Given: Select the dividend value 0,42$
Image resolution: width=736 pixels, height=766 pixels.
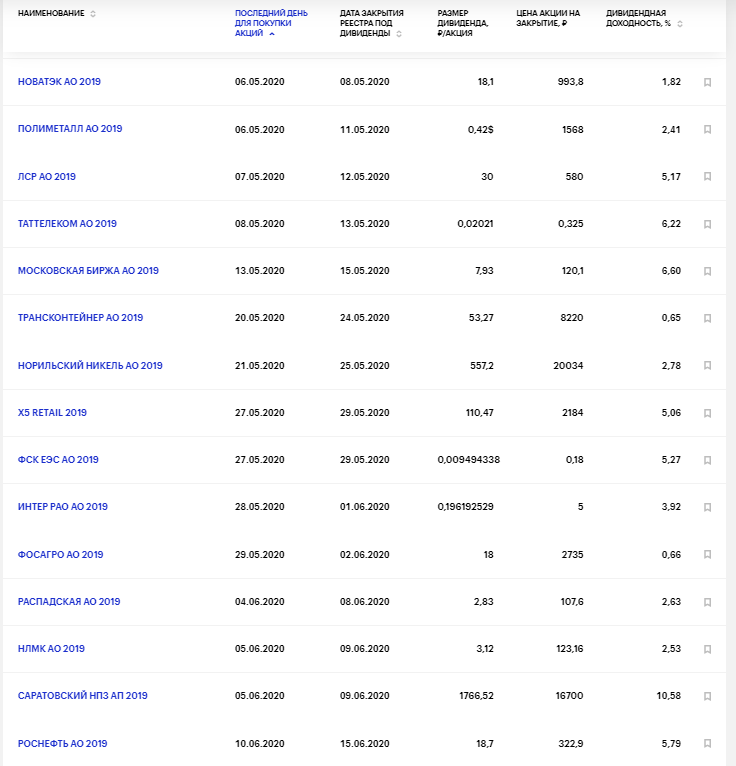Looking at the screenshot, I should click(x=481, y=129).
